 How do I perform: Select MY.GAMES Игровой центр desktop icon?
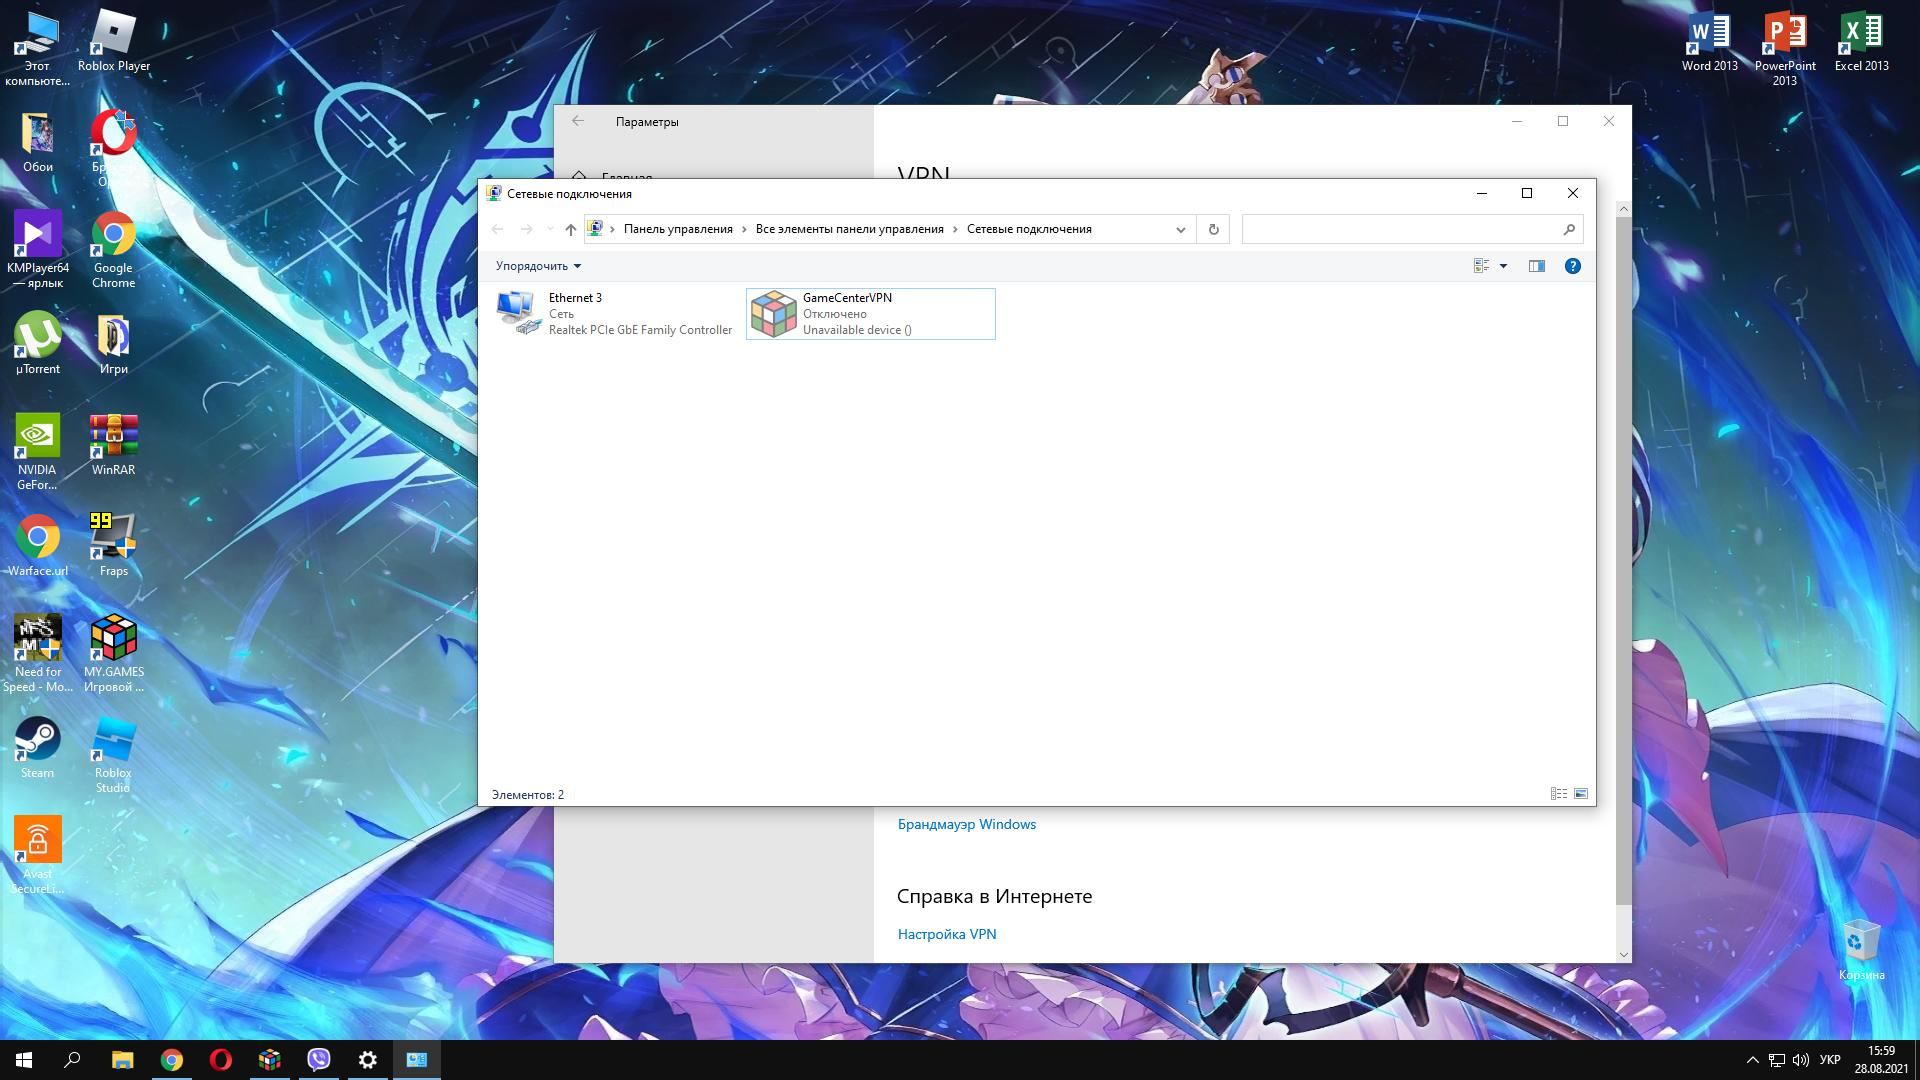coord(113,654)
